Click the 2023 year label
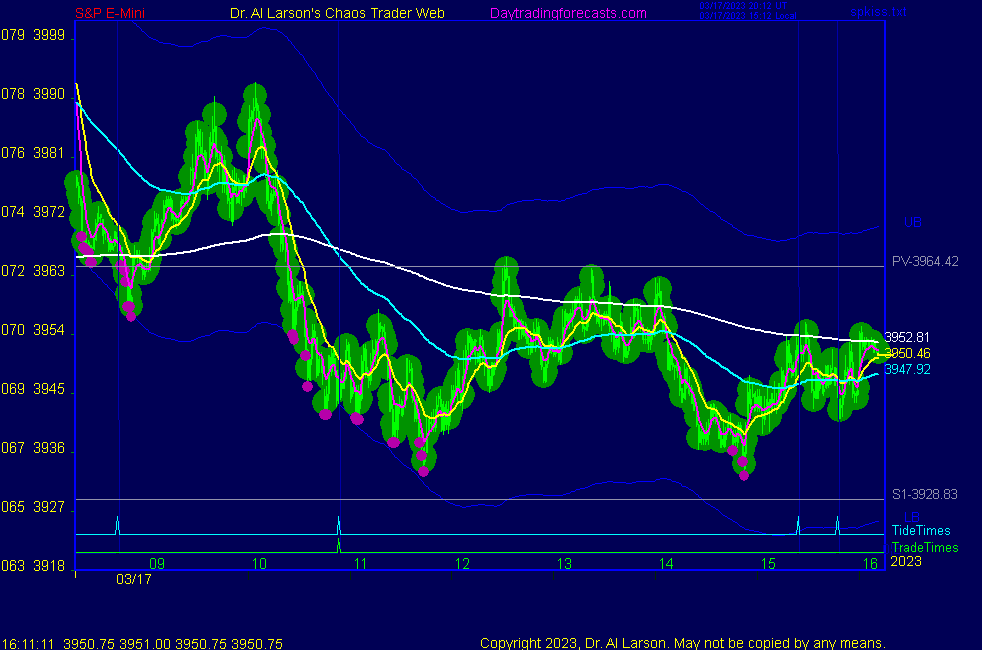982x650 pixels. click(x=906, y=561)
